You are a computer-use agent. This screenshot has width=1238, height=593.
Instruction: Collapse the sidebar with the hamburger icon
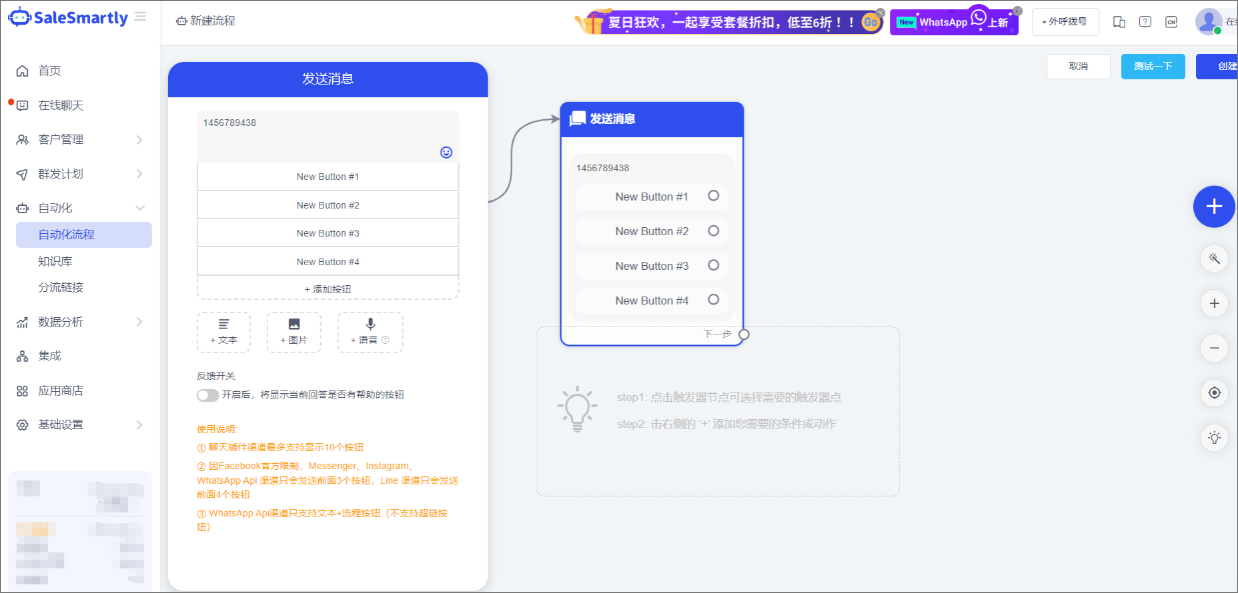coord(140,17)
